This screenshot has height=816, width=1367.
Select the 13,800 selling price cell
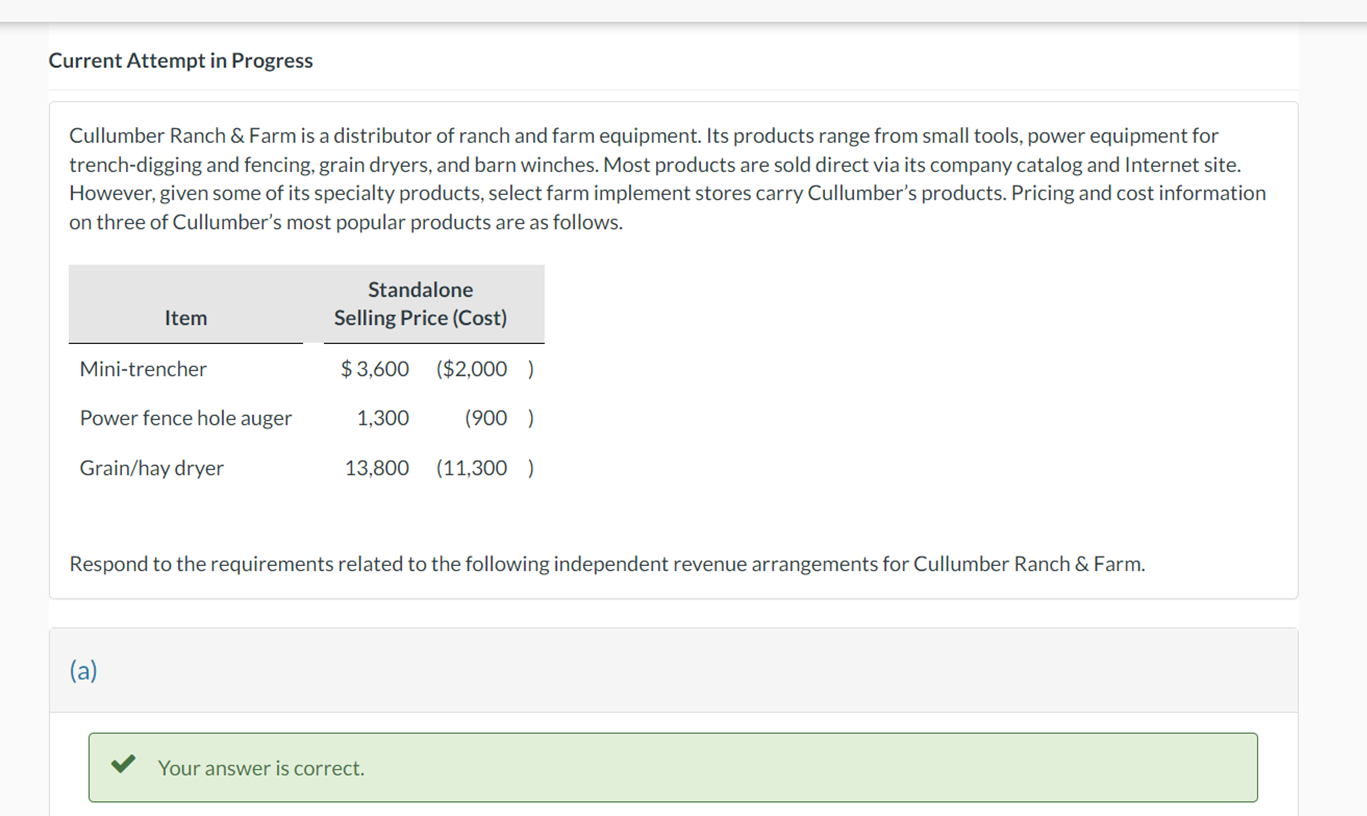377,468
